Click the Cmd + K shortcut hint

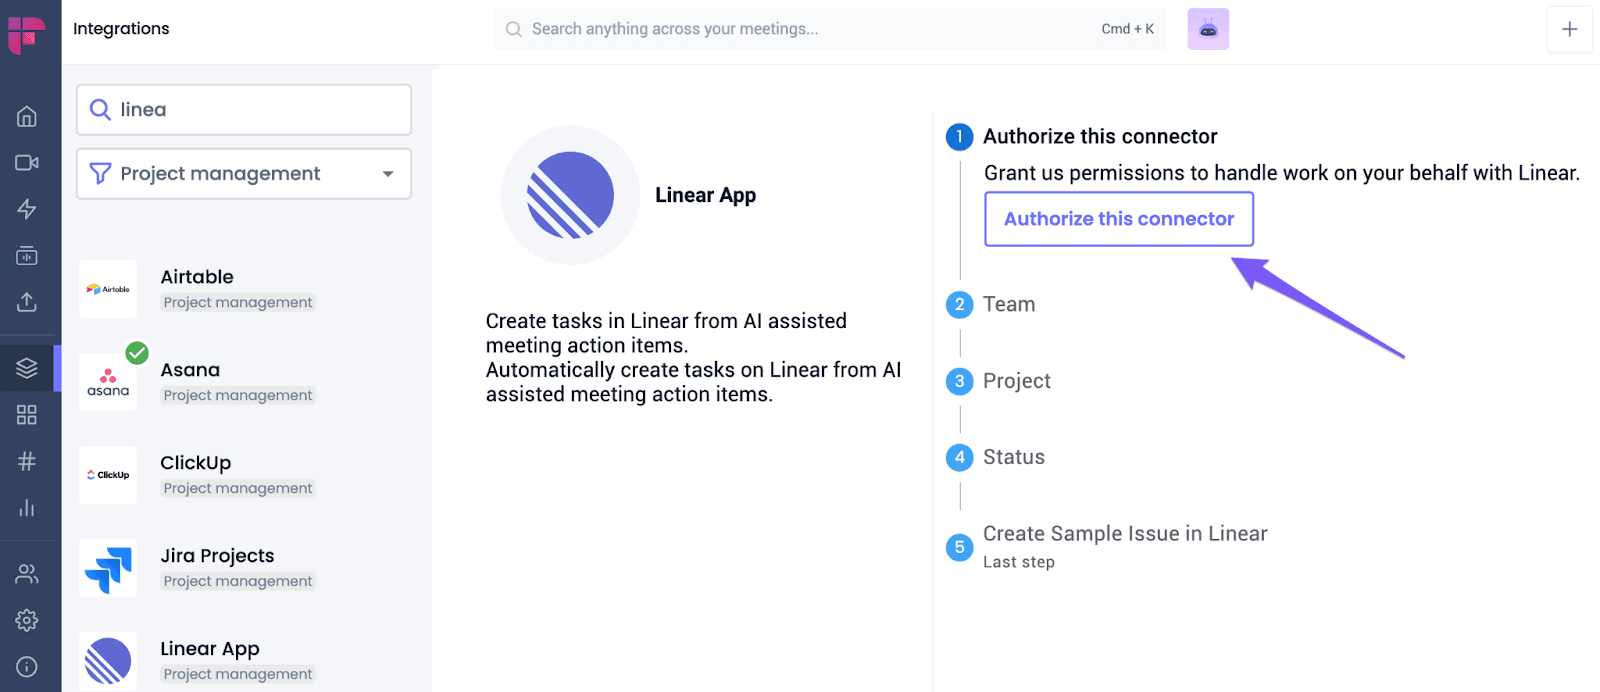click(1127, 29)
